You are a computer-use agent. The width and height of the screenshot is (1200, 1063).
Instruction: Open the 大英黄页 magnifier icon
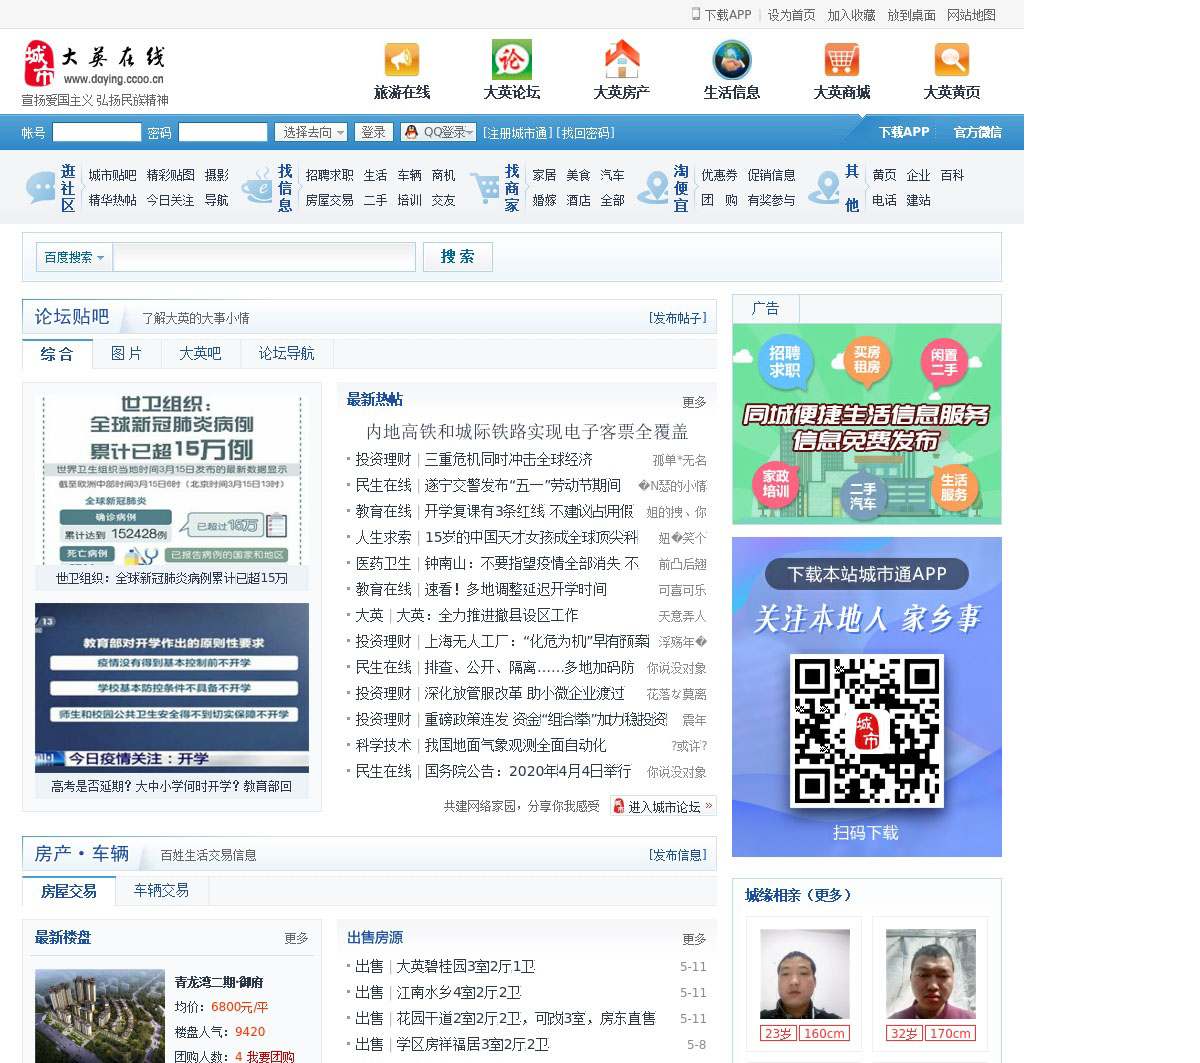click(952, 60)
